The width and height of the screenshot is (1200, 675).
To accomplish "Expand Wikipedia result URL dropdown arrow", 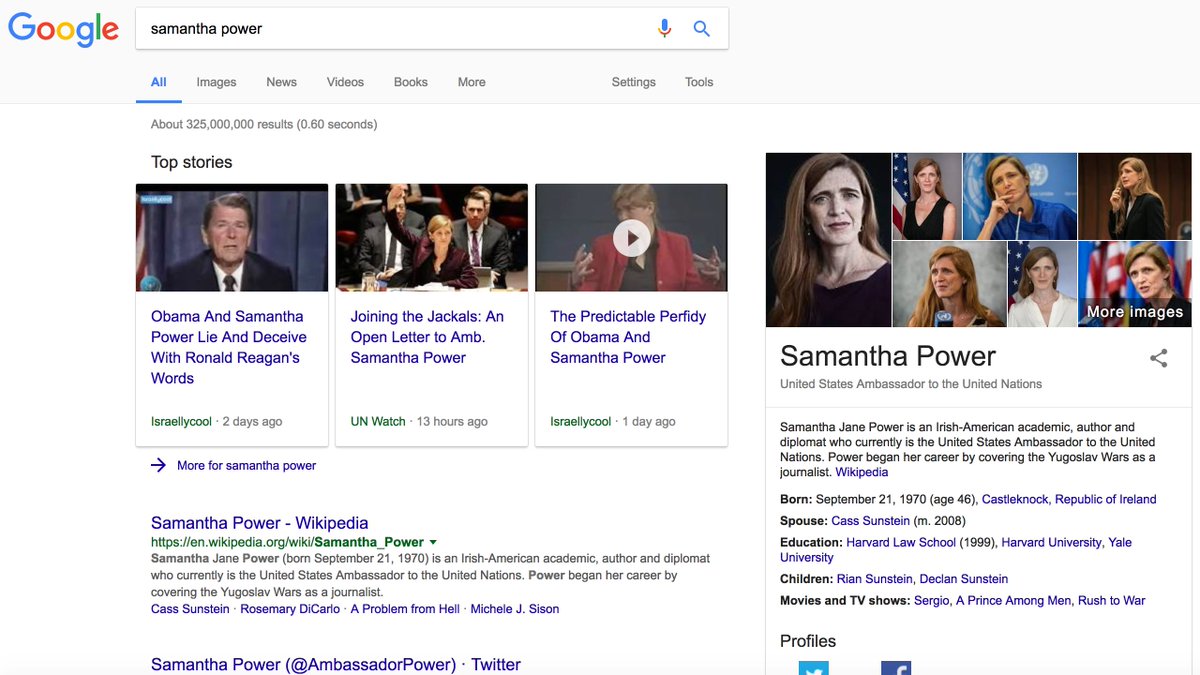I will [x=433, y=542].
